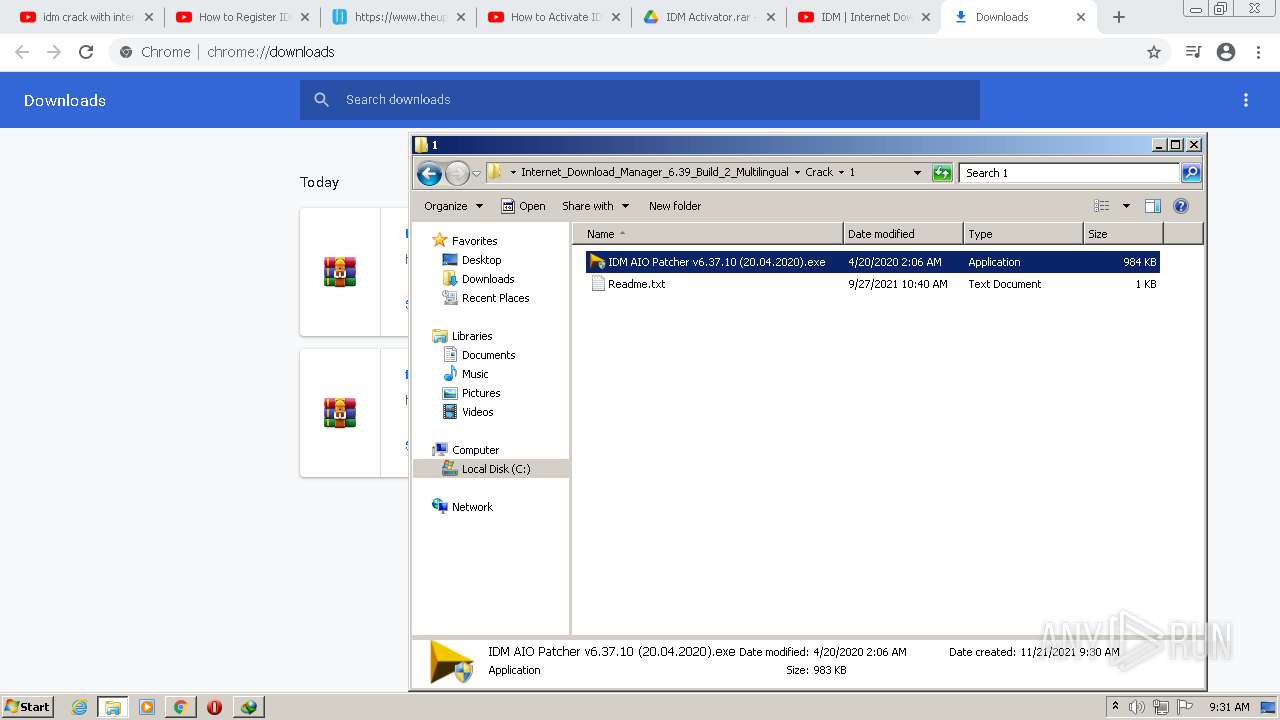The height and width of the screenshot is (720, 1280).
Task: Launch Internet Explorer from taskbar
Action: coord(80,707)
